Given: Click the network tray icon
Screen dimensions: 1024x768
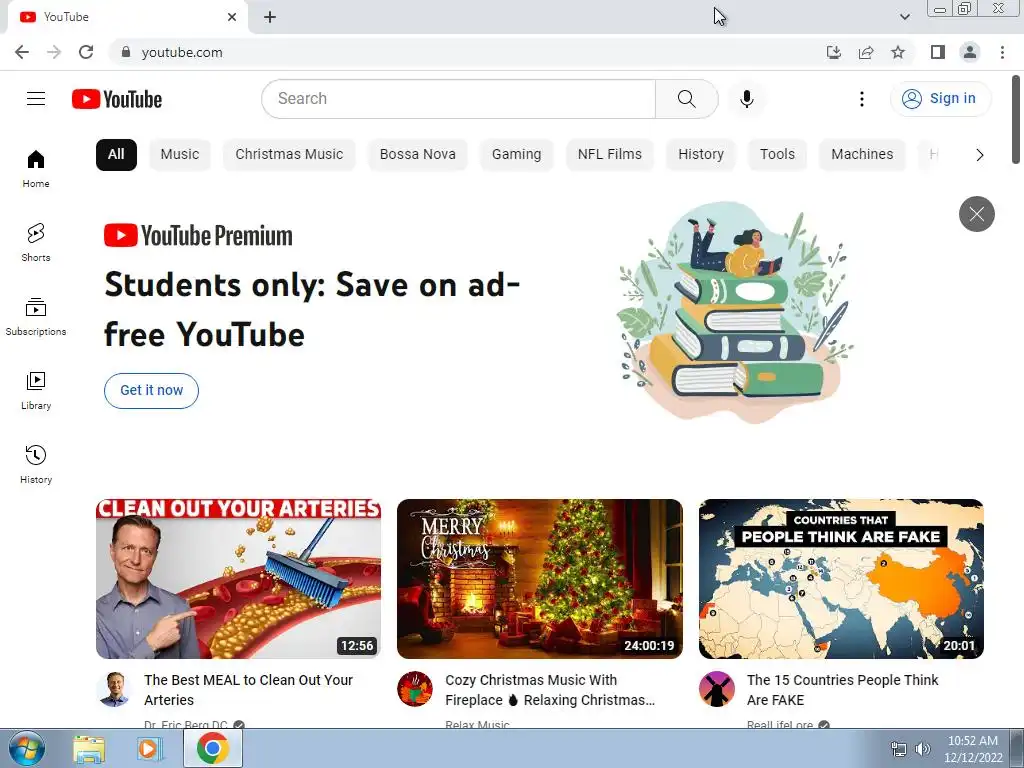Looking at the screenshot, I should pos(899,749).
